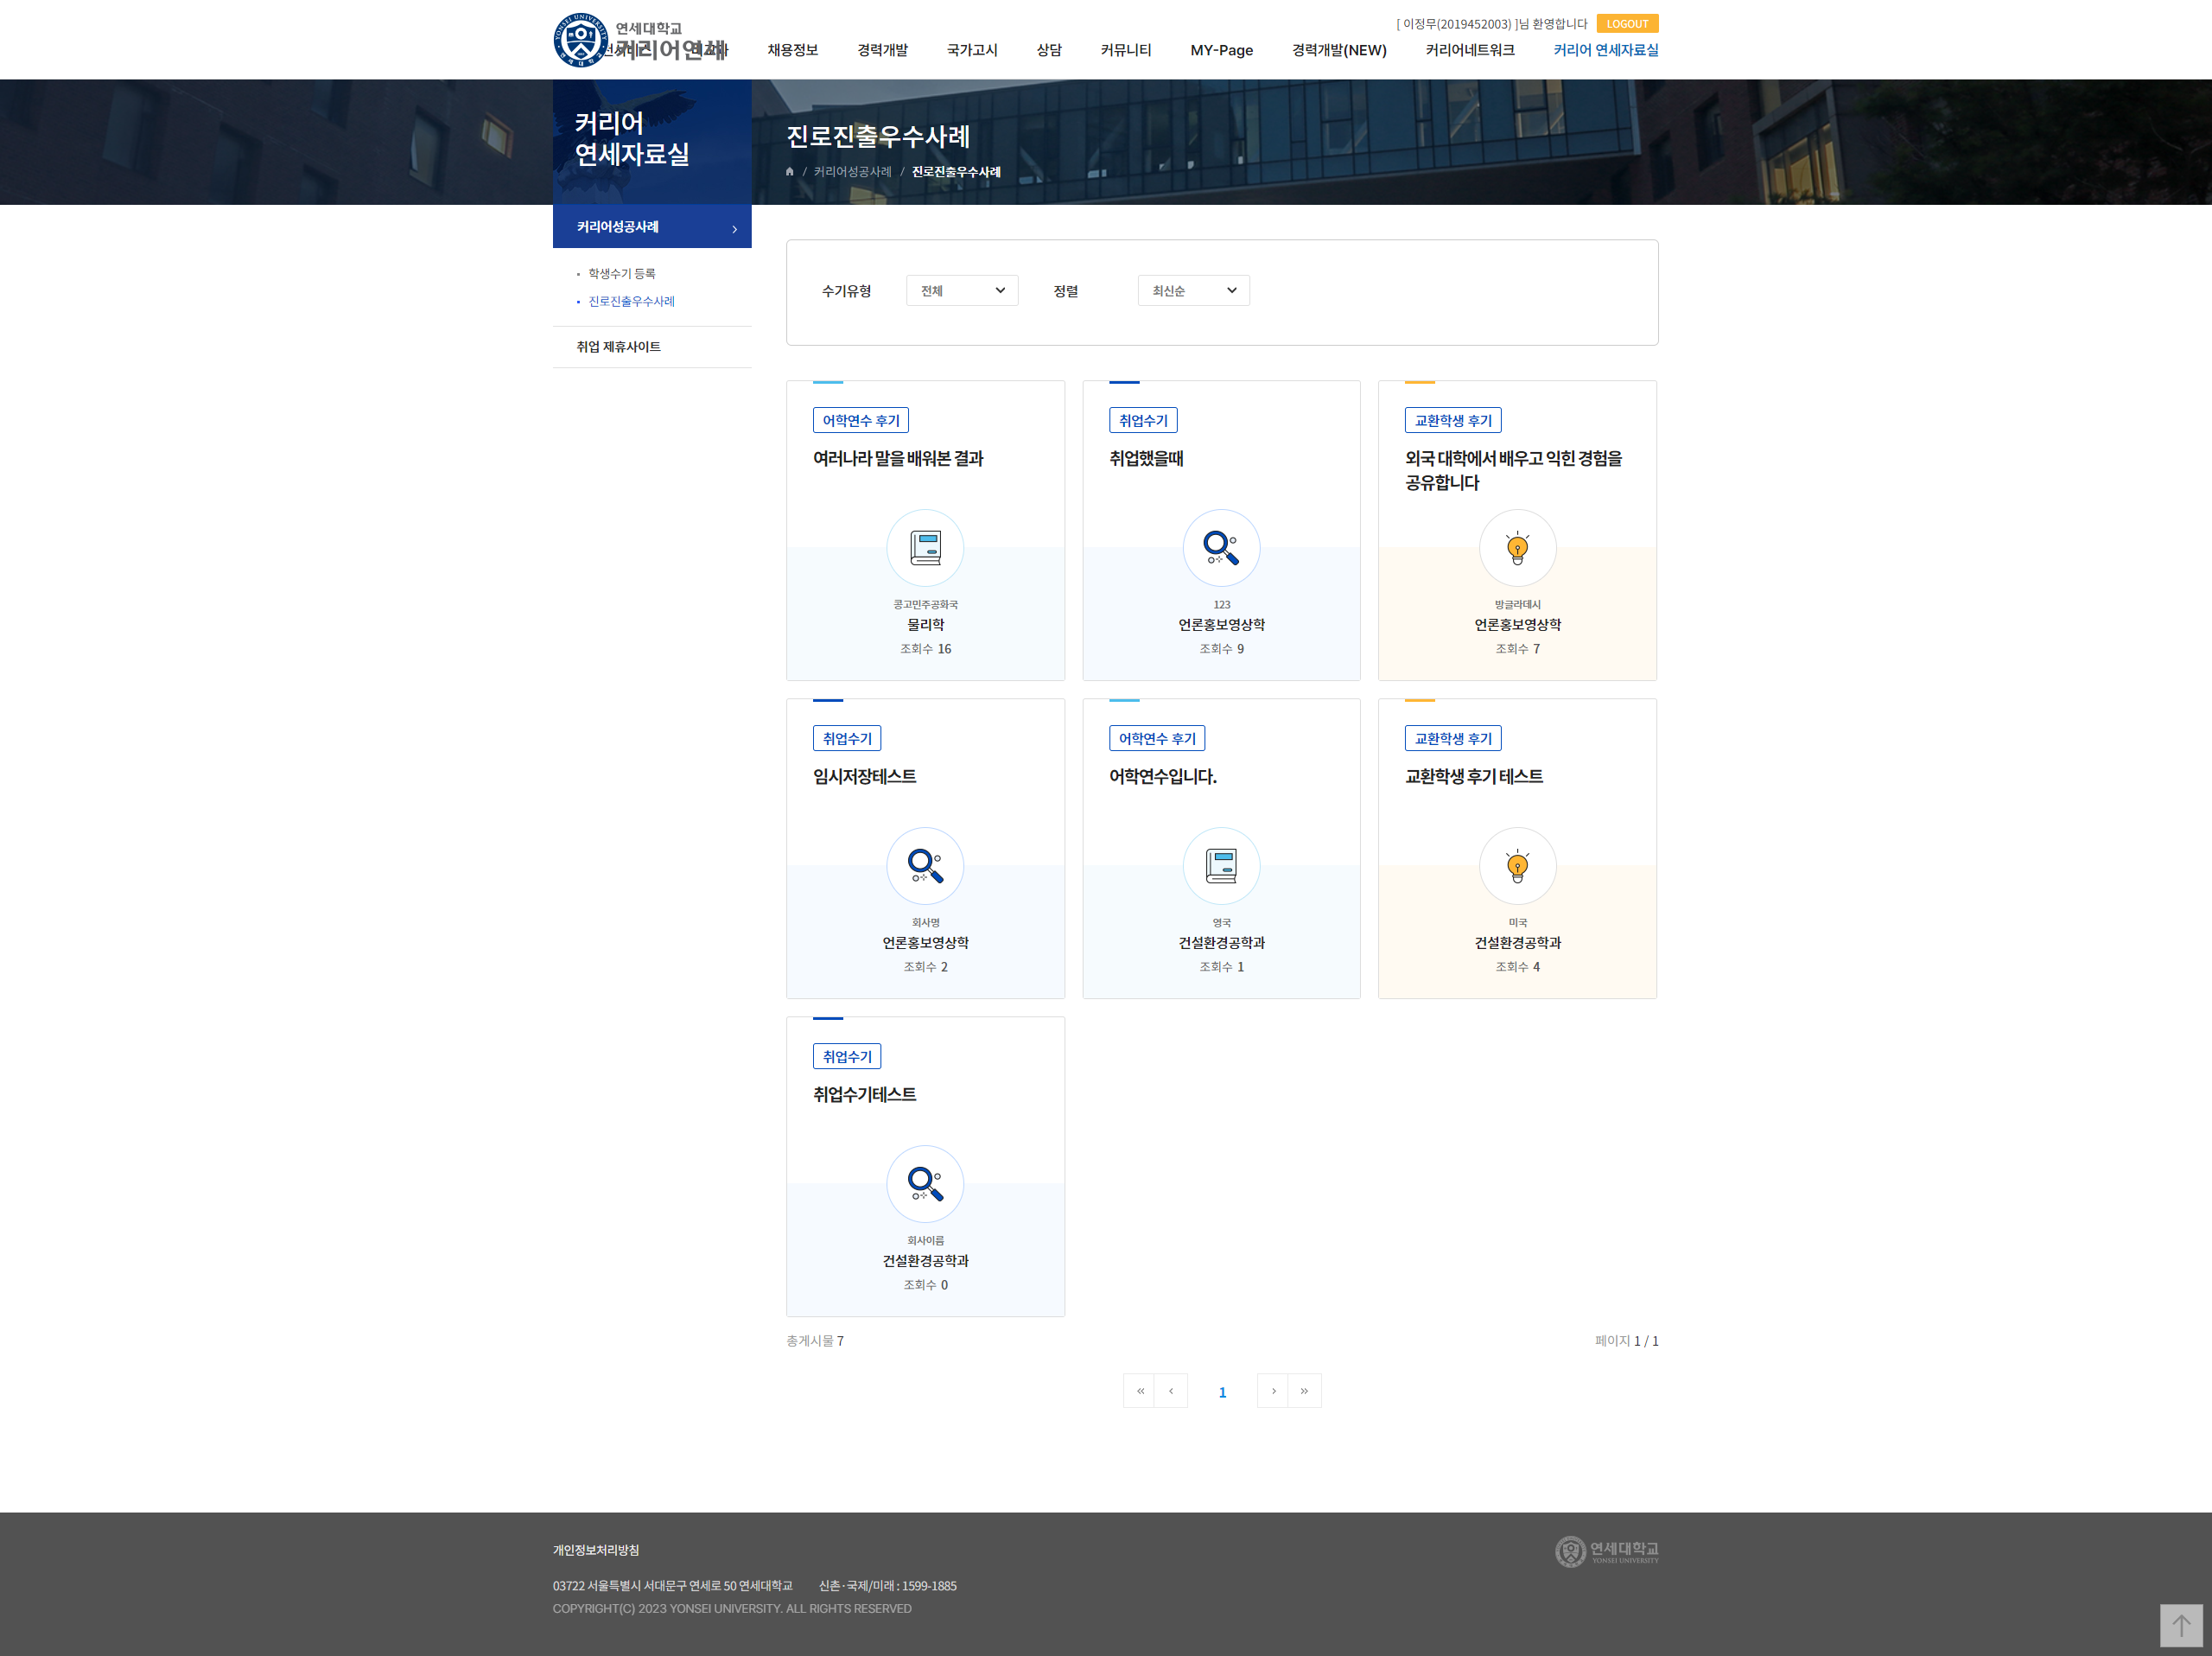Open 학생수기 등록 sidebar link

point(621,274)
